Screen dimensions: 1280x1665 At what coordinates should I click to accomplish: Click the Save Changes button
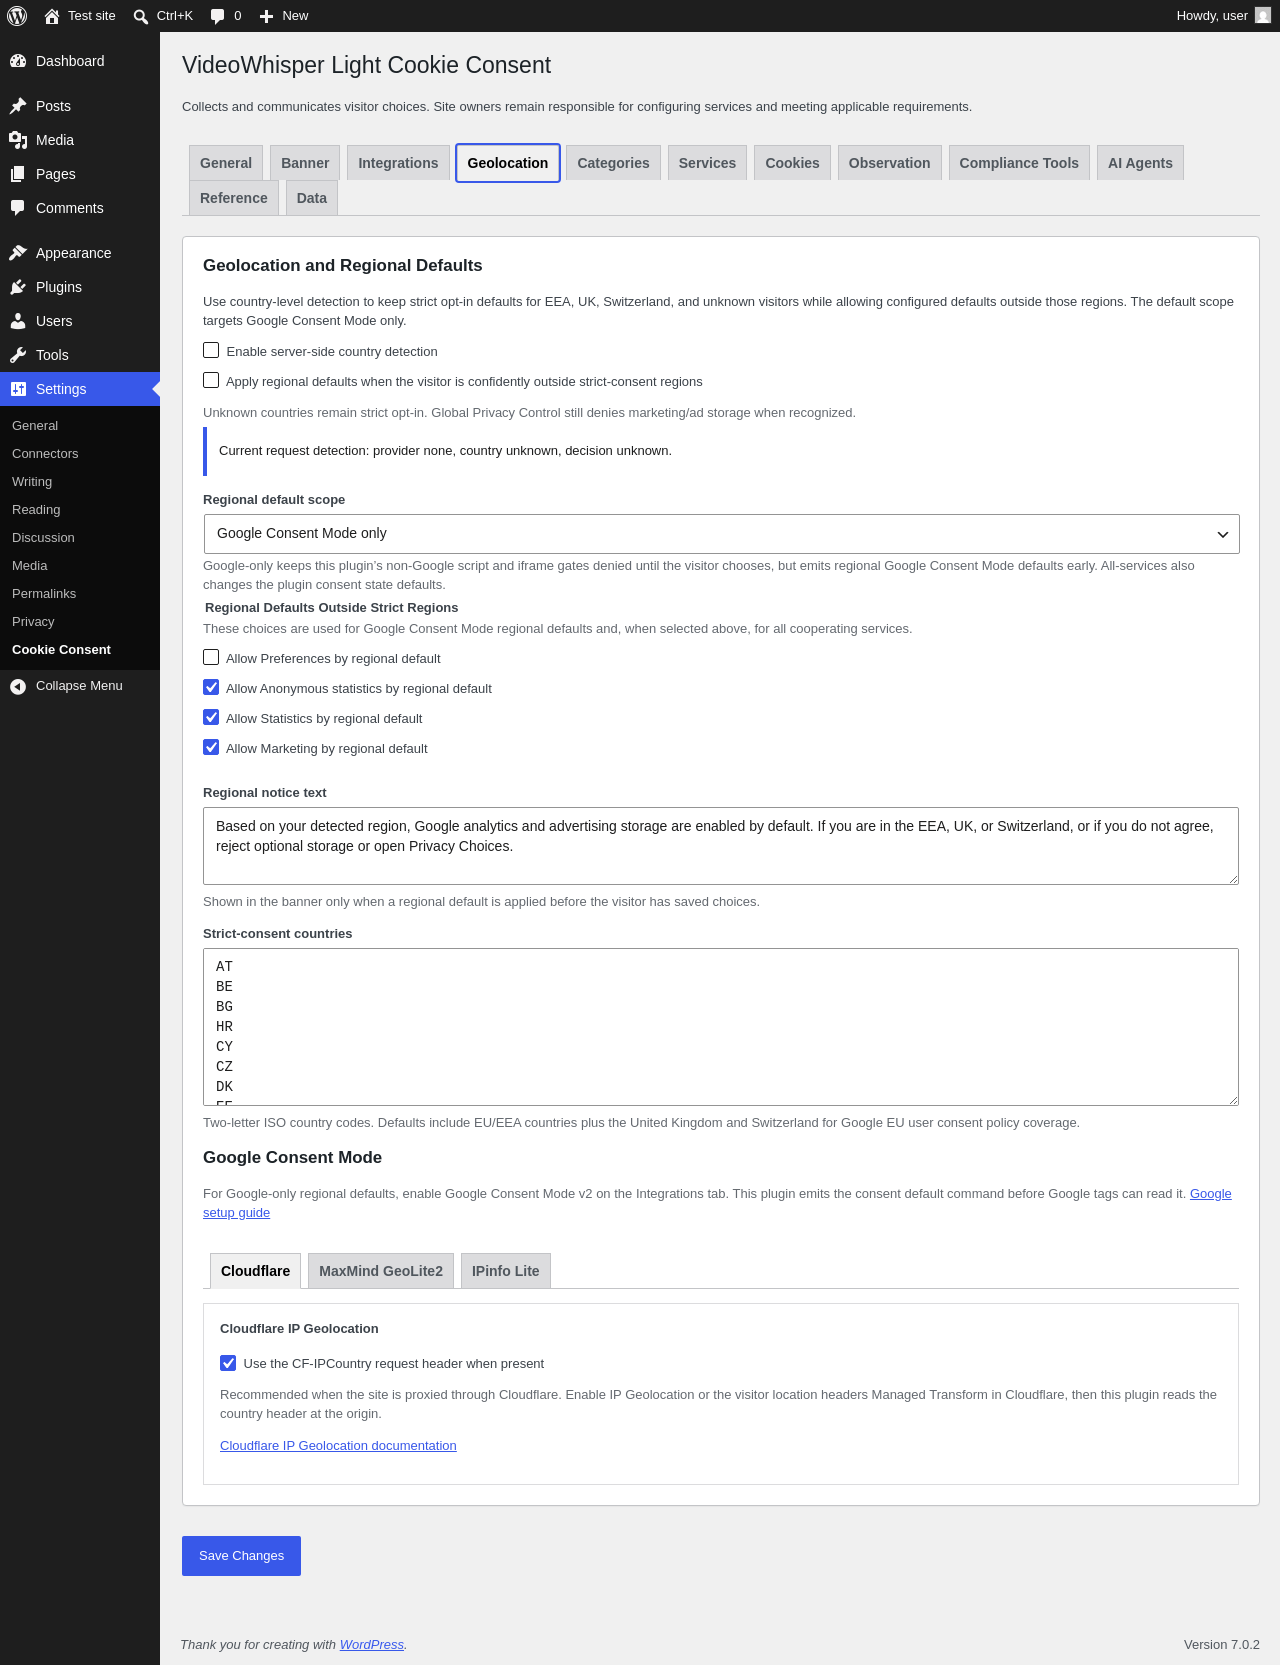[241, 1556]
